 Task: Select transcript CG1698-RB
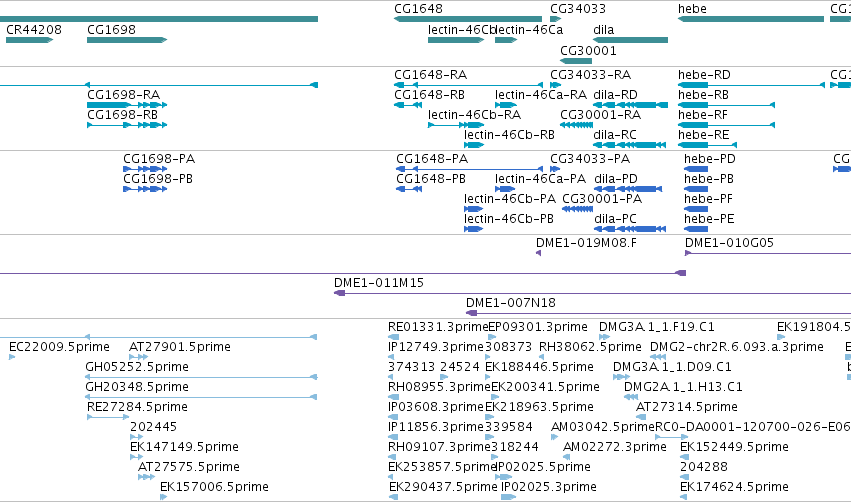tap(127, 125)
